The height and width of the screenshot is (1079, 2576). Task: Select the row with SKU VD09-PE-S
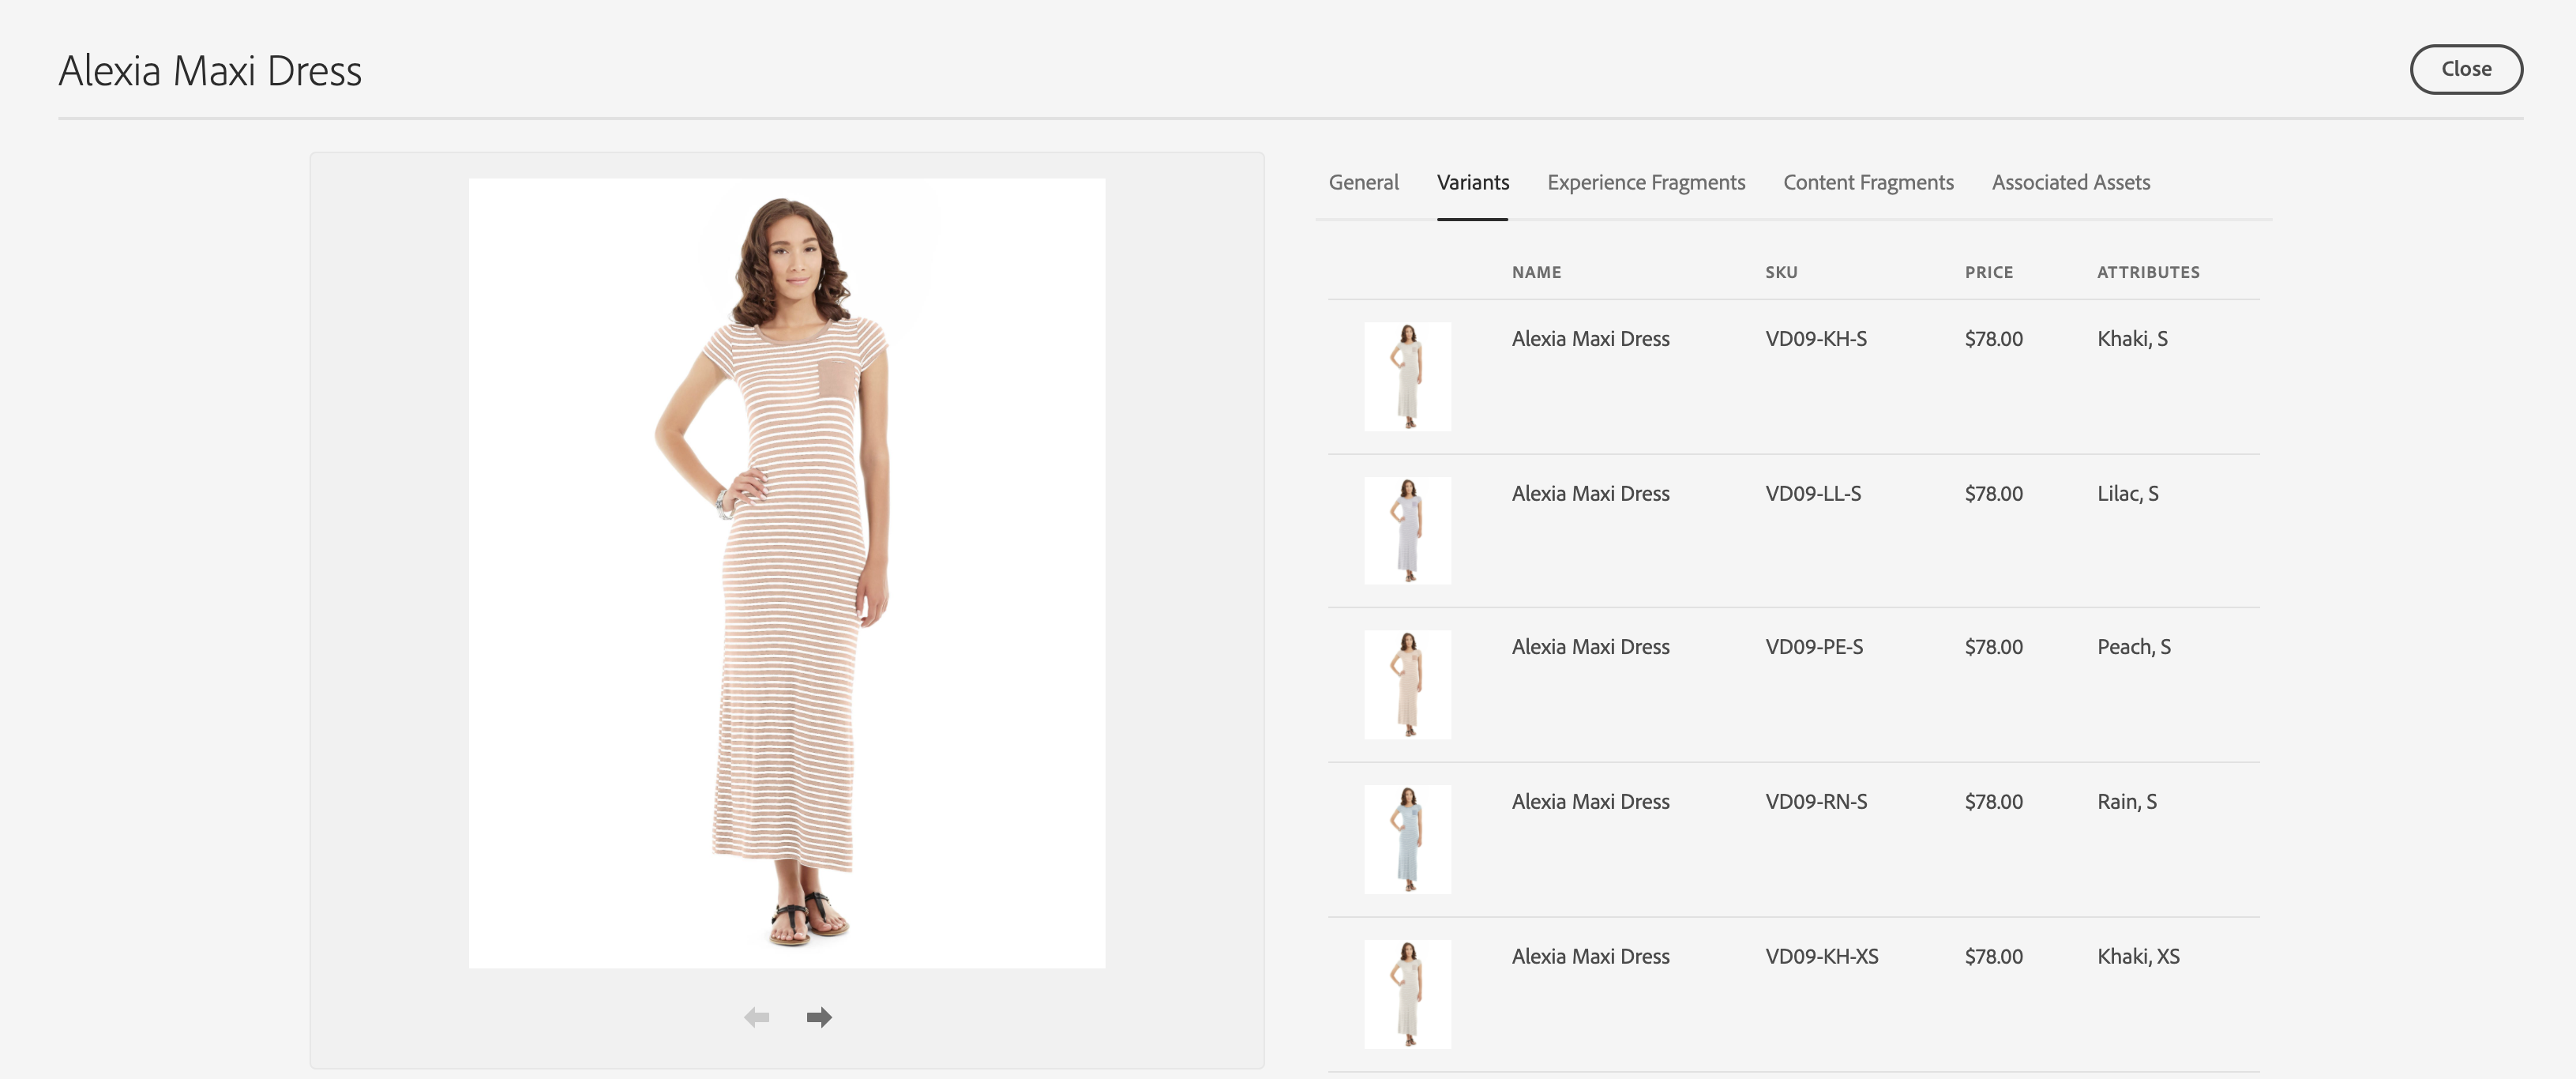(x=1813, y=647)
